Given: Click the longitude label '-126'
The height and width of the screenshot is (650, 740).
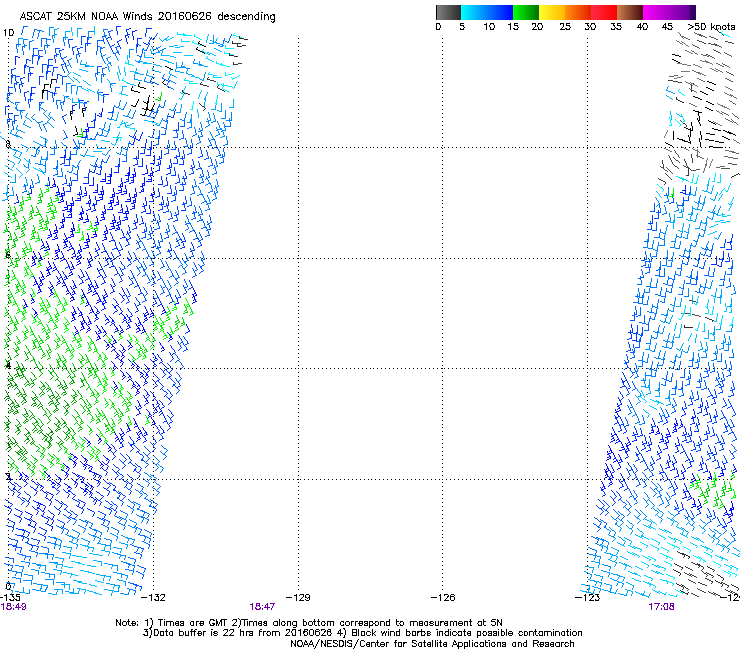Looking at the screenshot, I should pyautogui.click(x=443, y=598).
